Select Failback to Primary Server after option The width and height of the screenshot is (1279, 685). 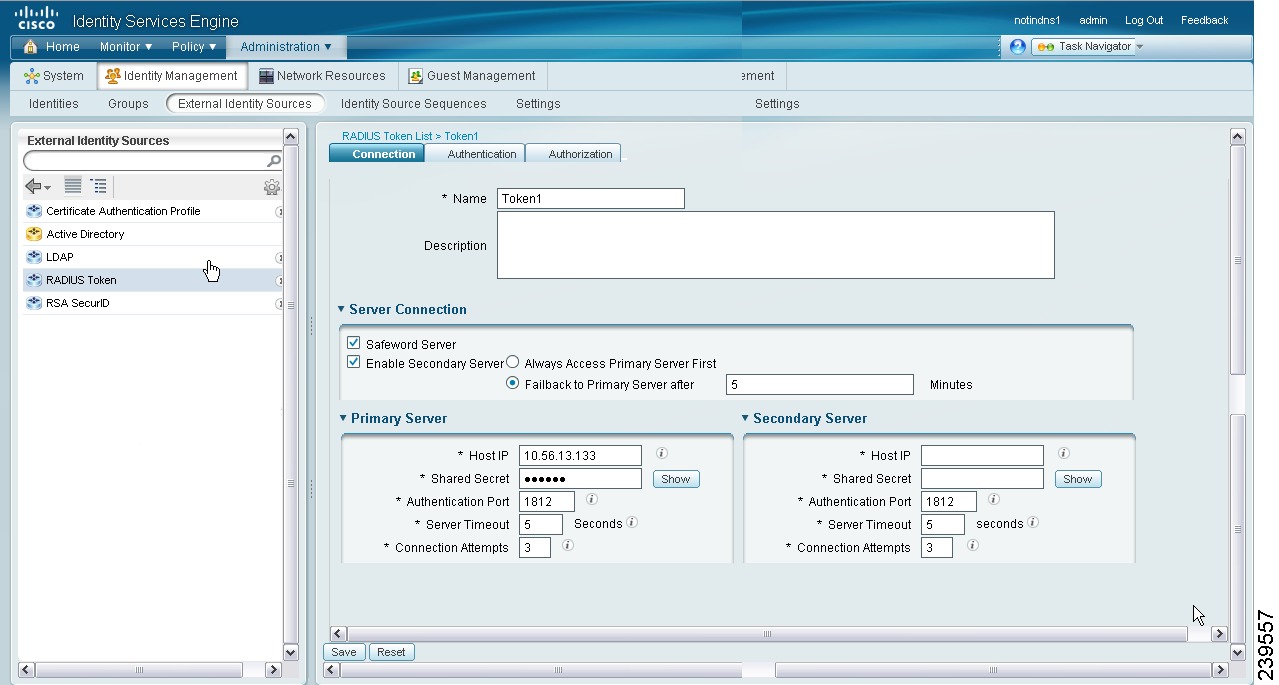tap(513, 384)
